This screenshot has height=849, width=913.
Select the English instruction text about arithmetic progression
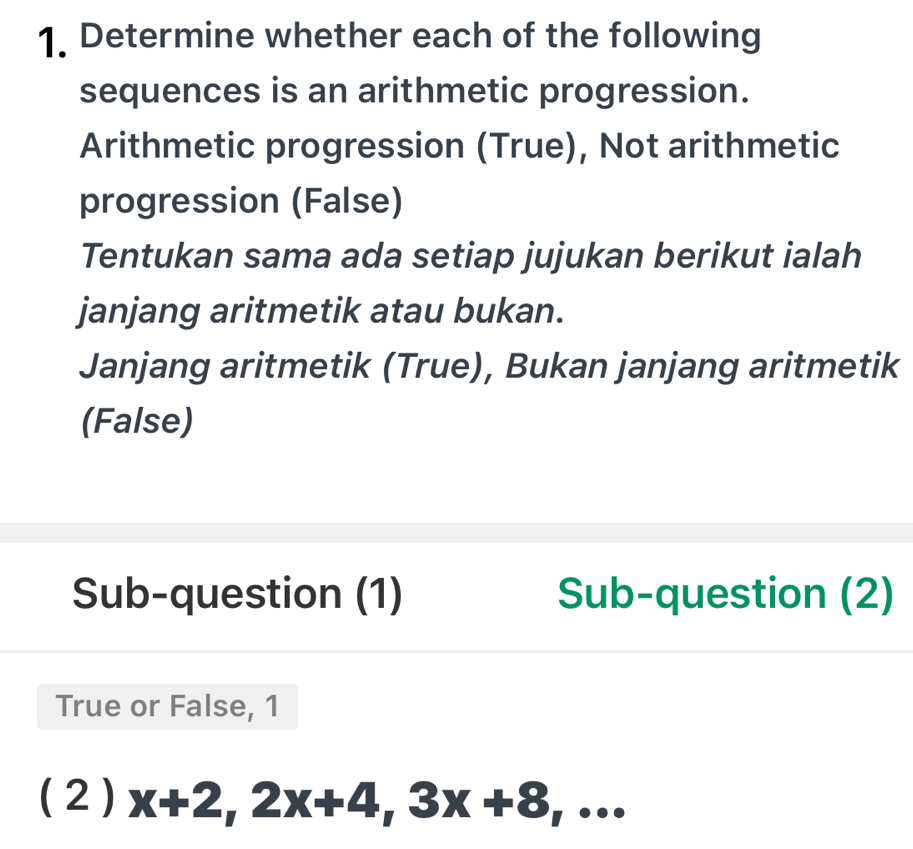click(420, 62)
